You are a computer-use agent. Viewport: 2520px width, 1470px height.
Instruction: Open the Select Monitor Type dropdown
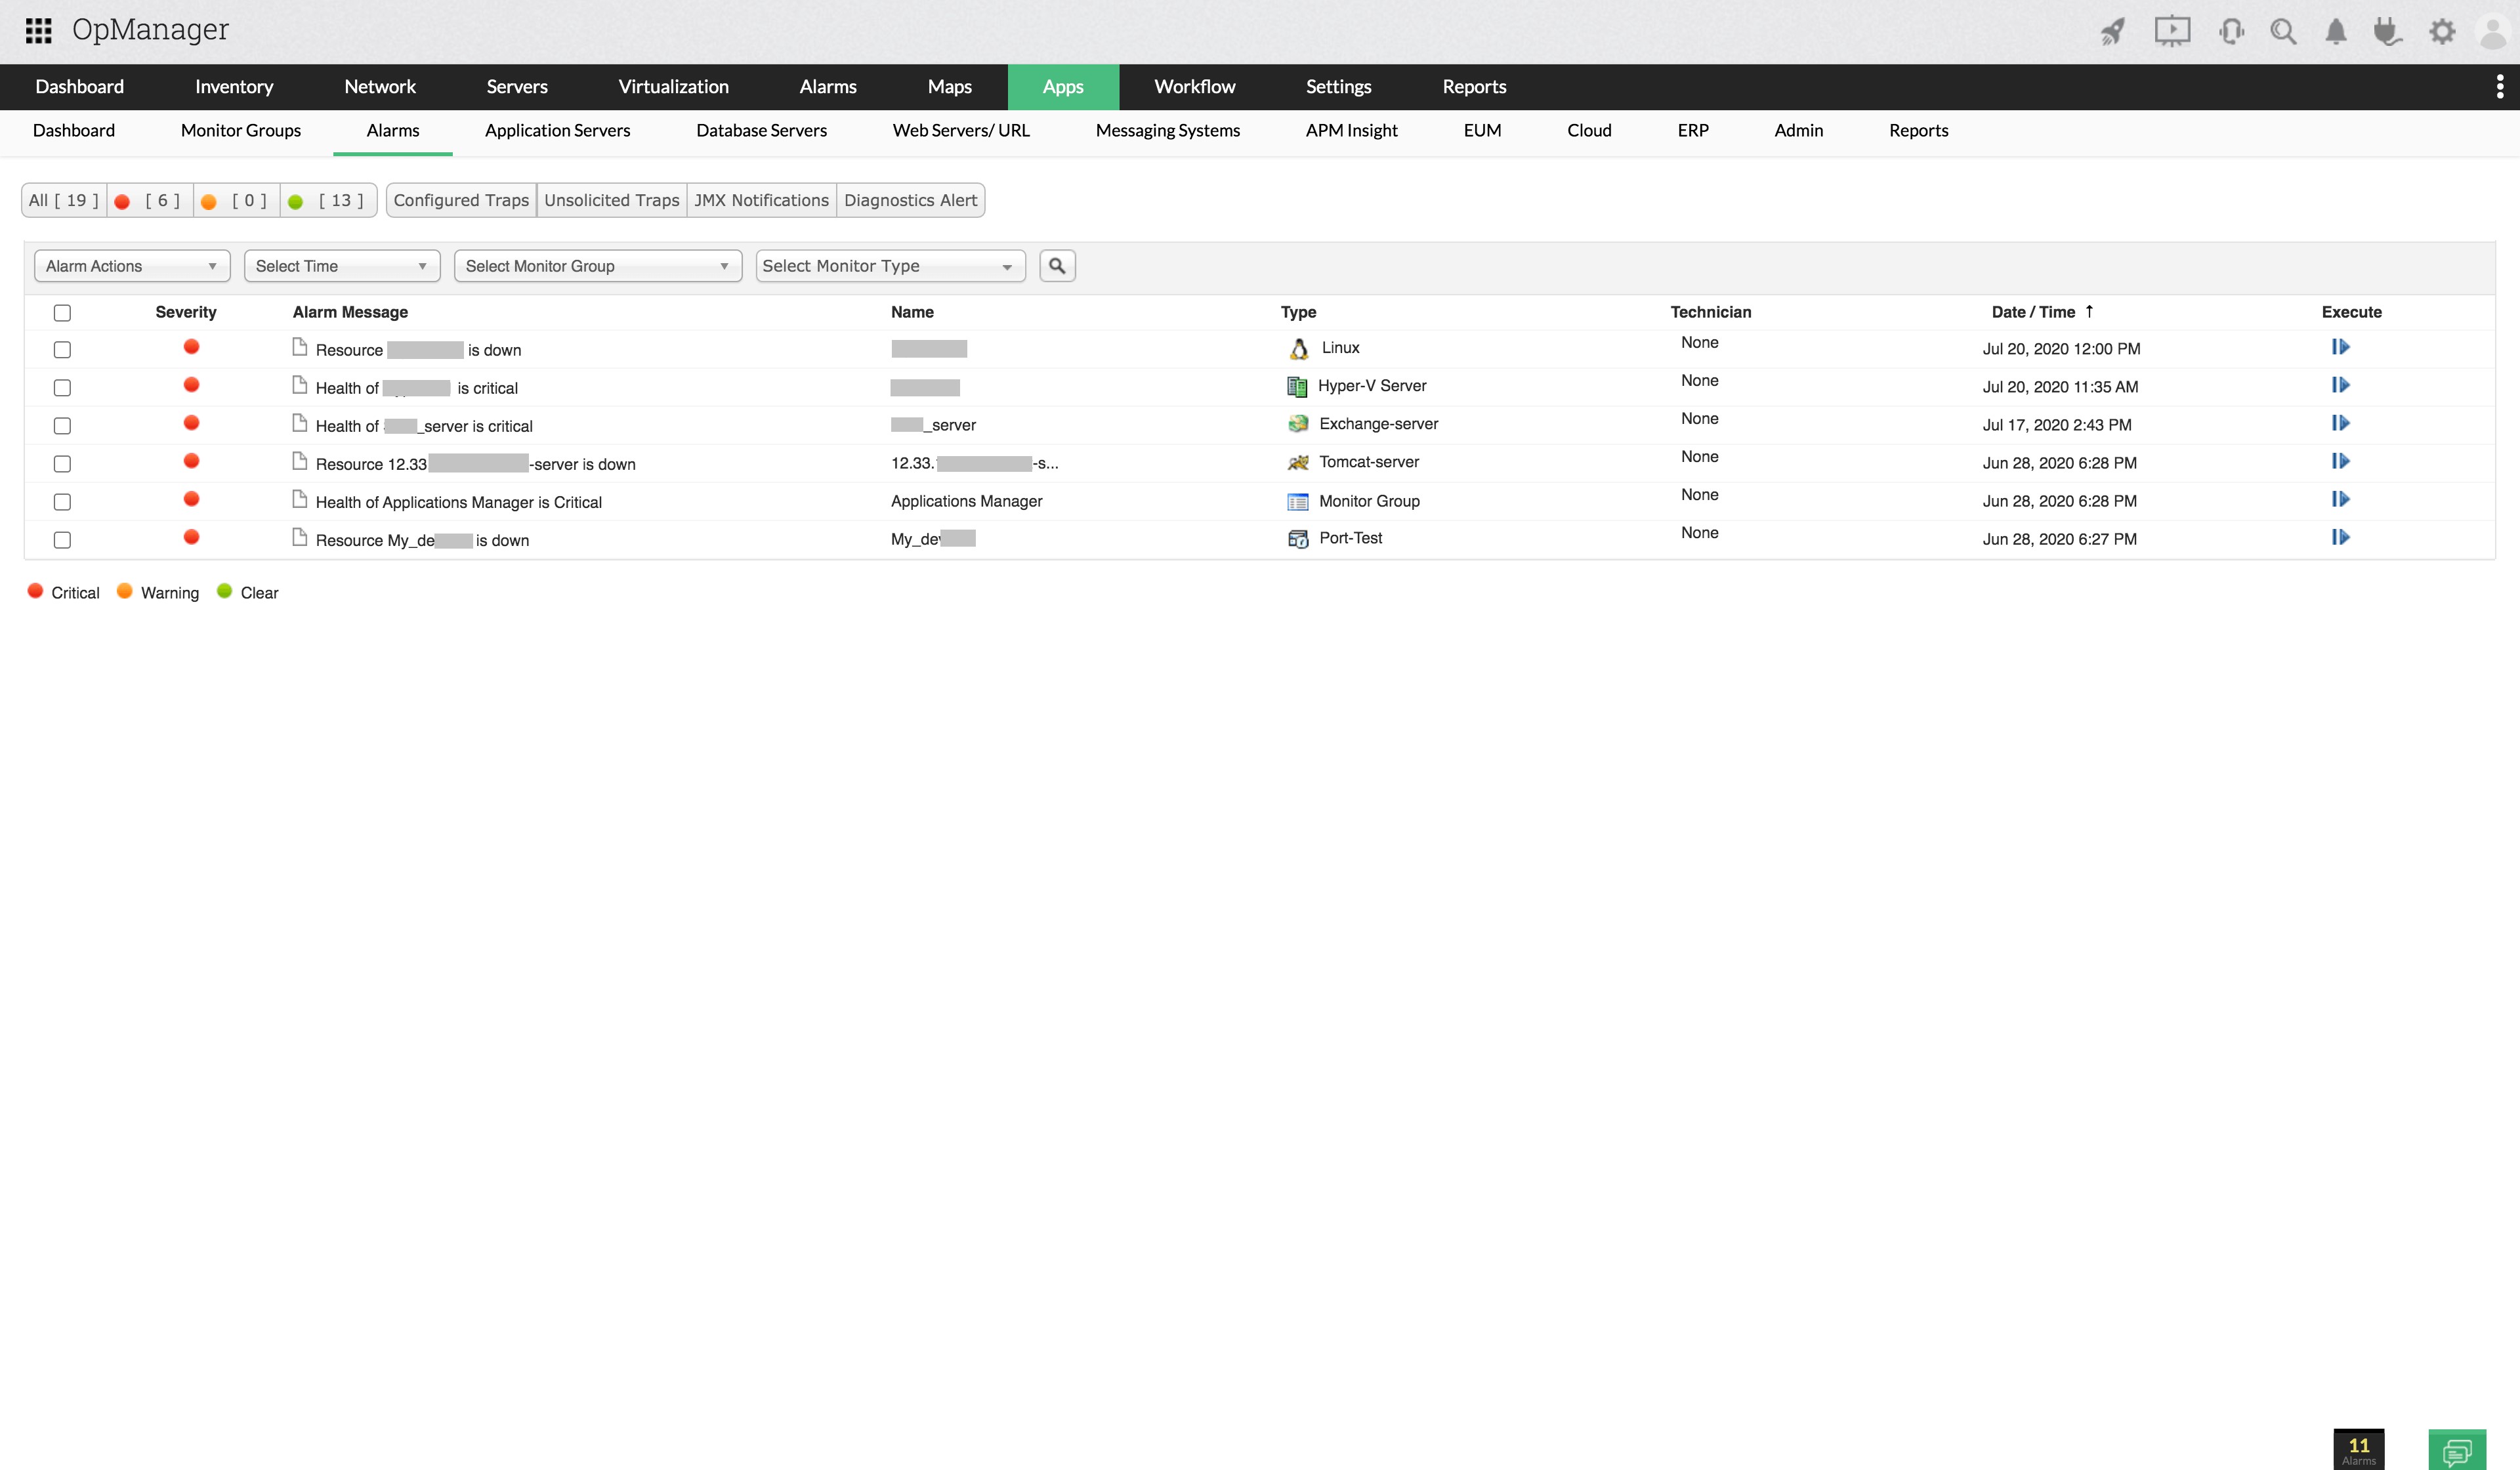[889, 266]
